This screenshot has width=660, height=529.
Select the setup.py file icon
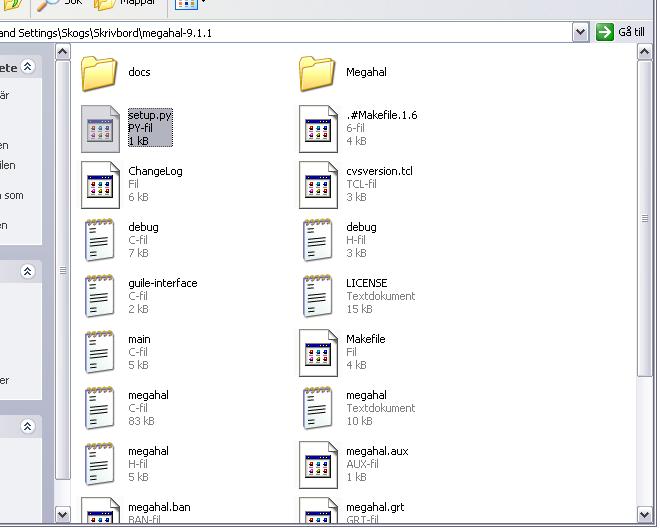tap(100, 129)
